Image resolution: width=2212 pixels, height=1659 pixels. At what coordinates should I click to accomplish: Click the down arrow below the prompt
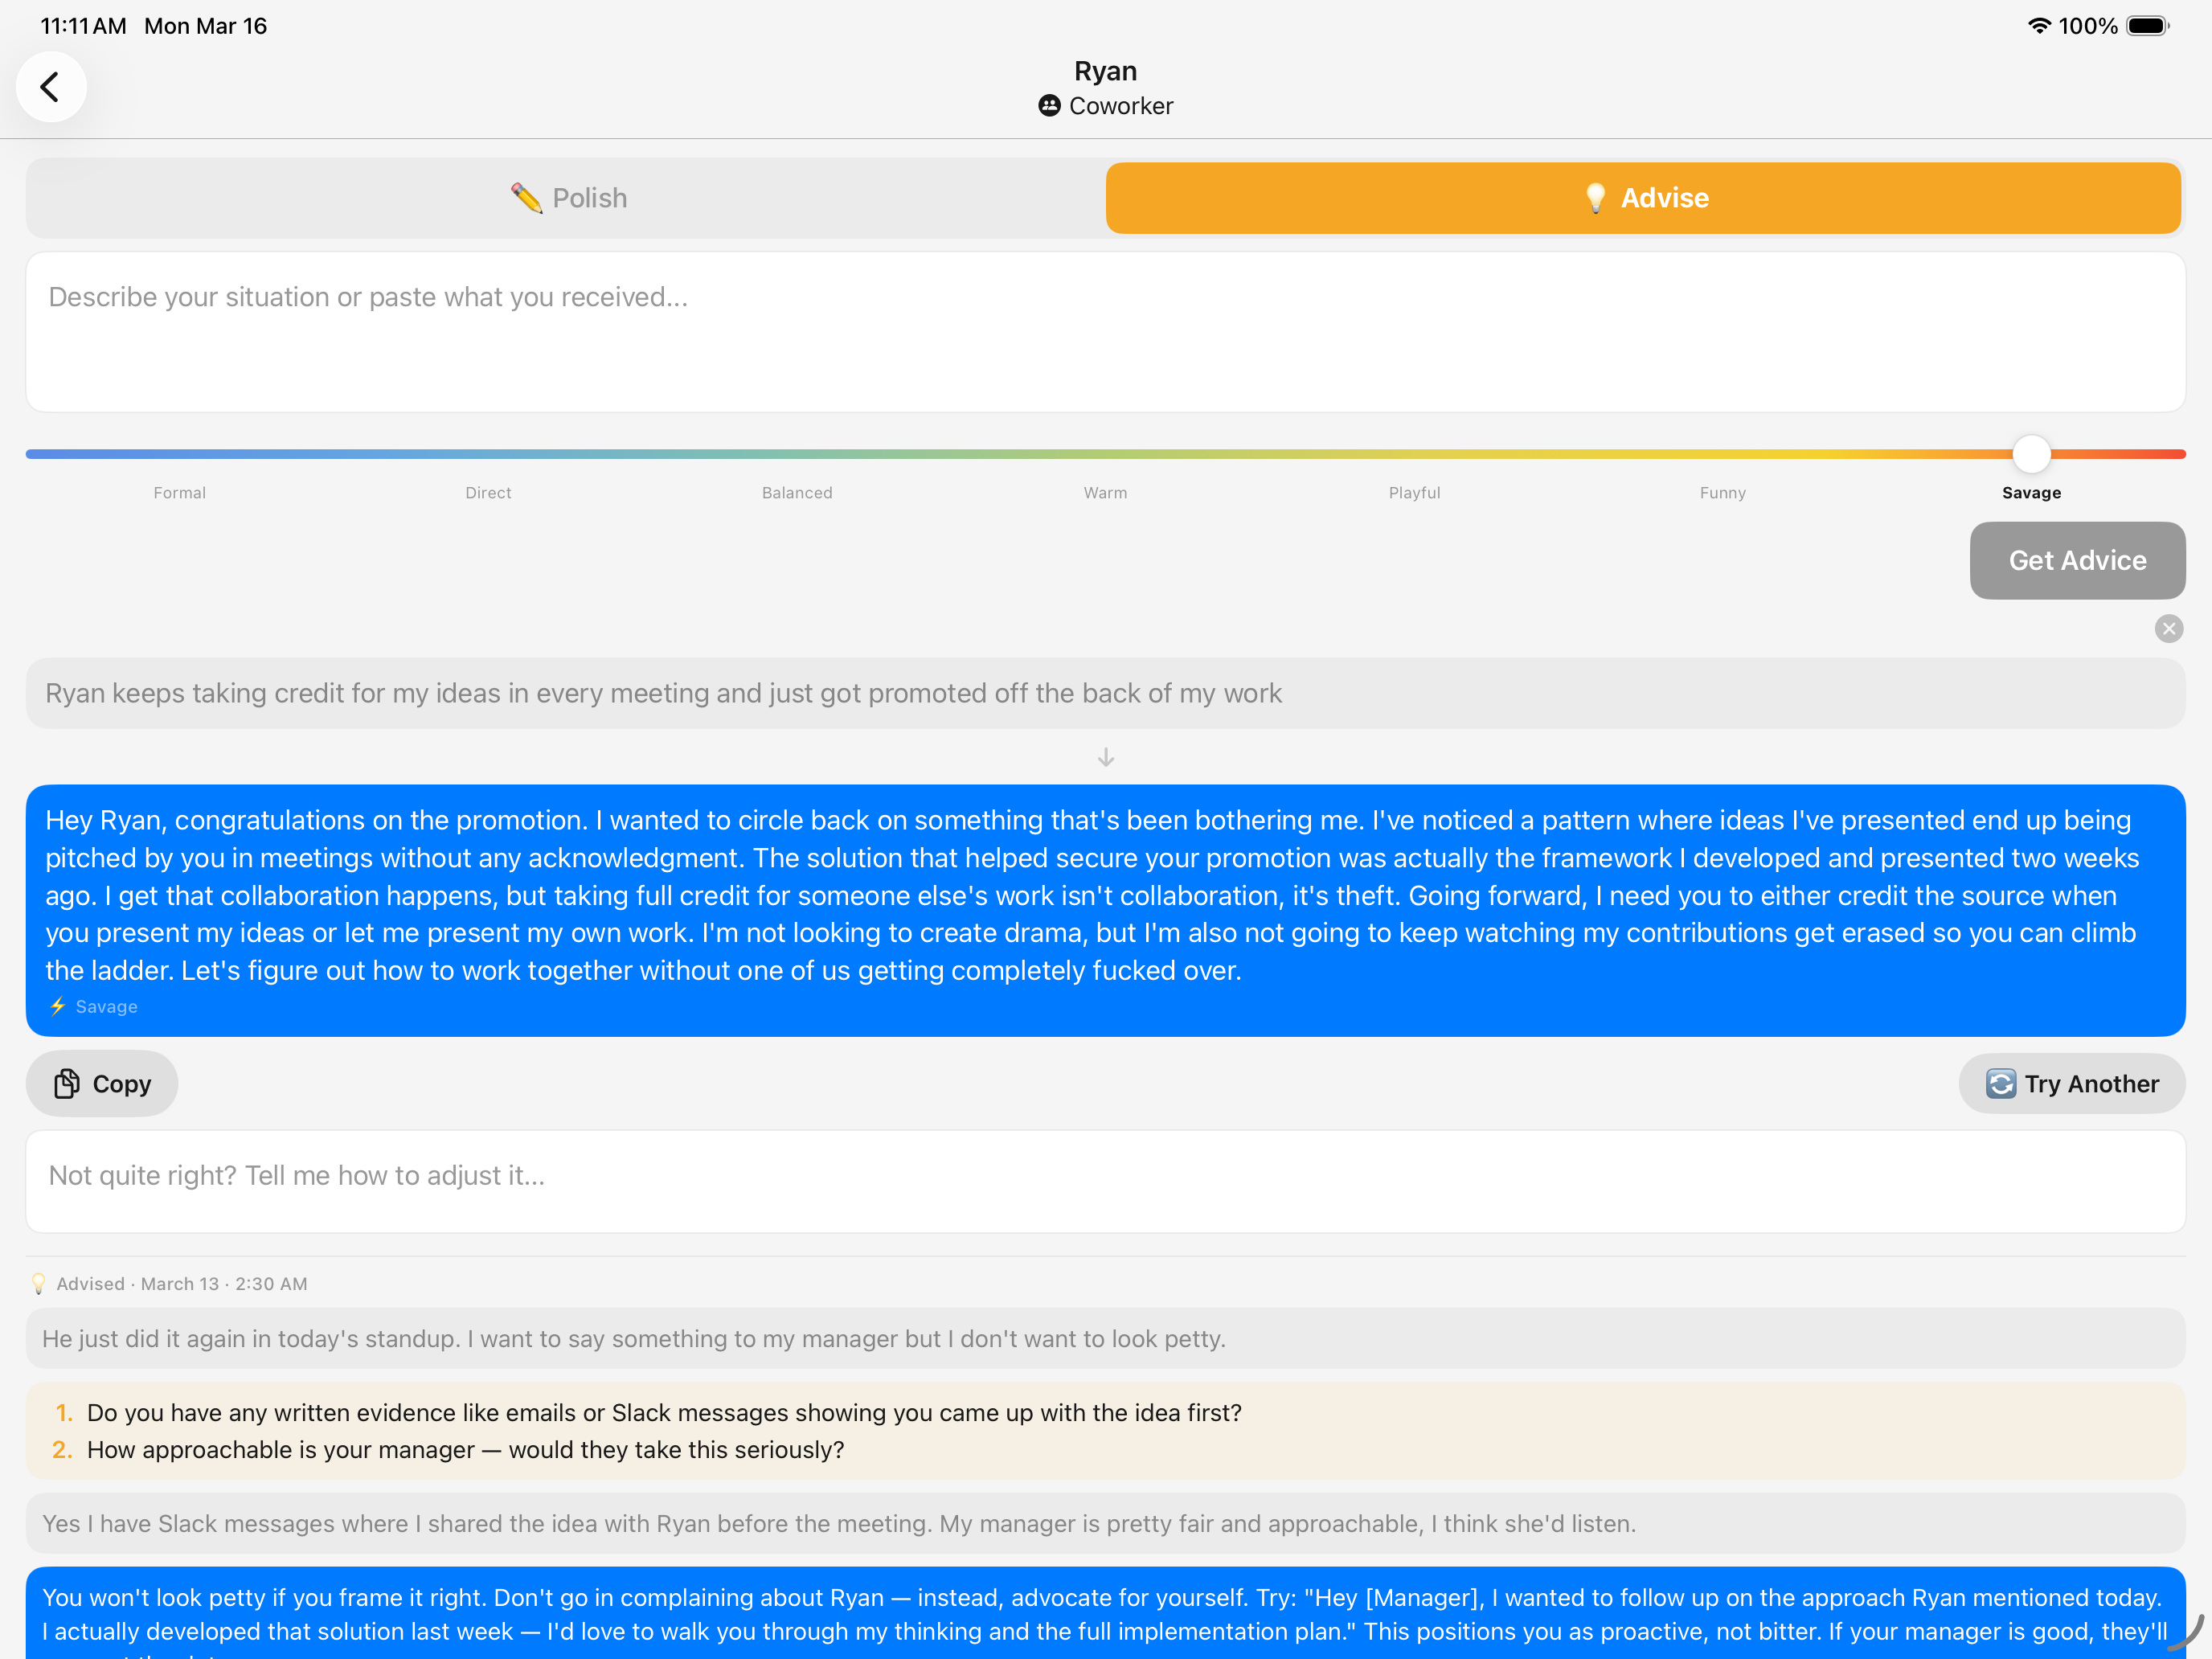pyautogui.click(x=1105, y=758)
